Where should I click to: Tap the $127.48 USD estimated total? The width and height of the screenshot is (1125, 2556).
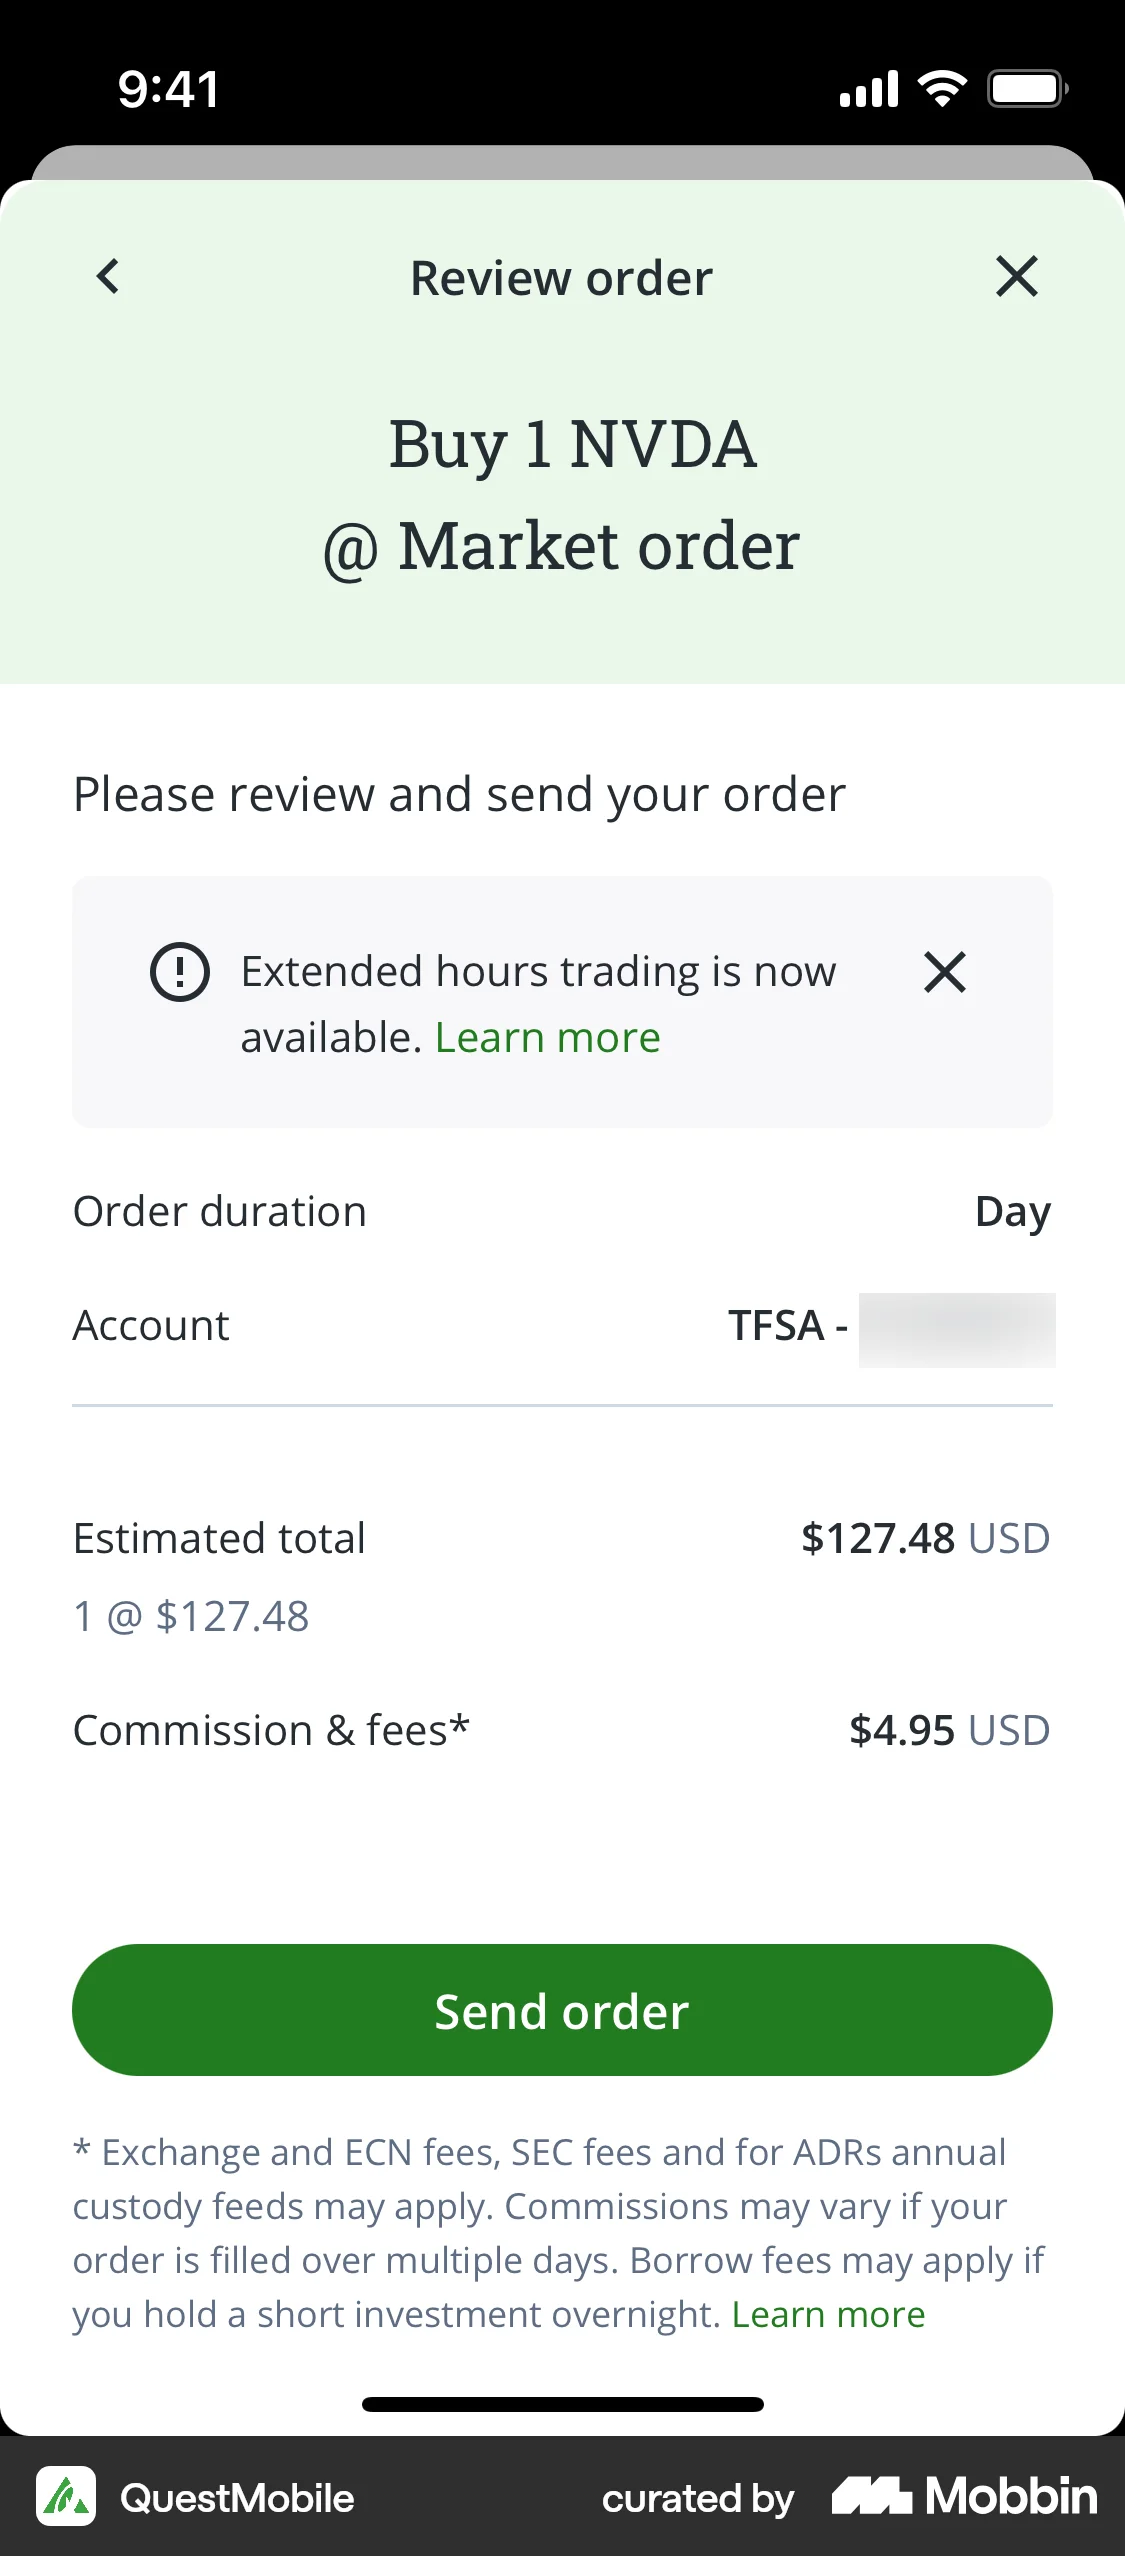tap(925, 1539)
